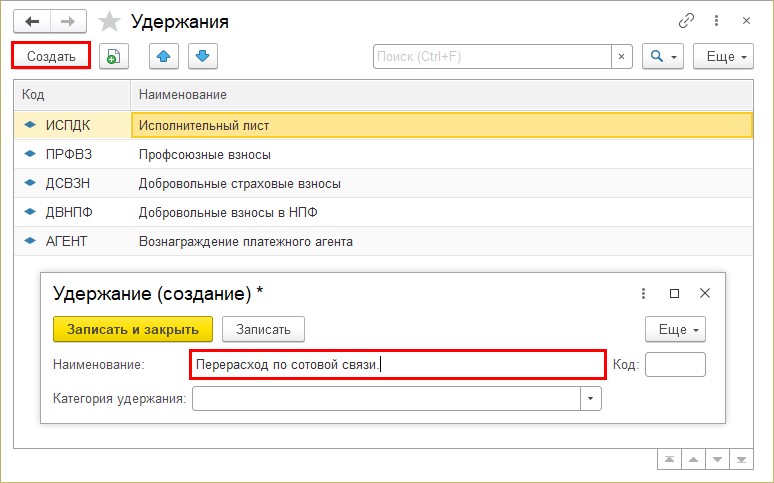774x483 pixels.
Task: Click the forward navigation arrow
Action: pyautogui.click(x=68, y=22)
